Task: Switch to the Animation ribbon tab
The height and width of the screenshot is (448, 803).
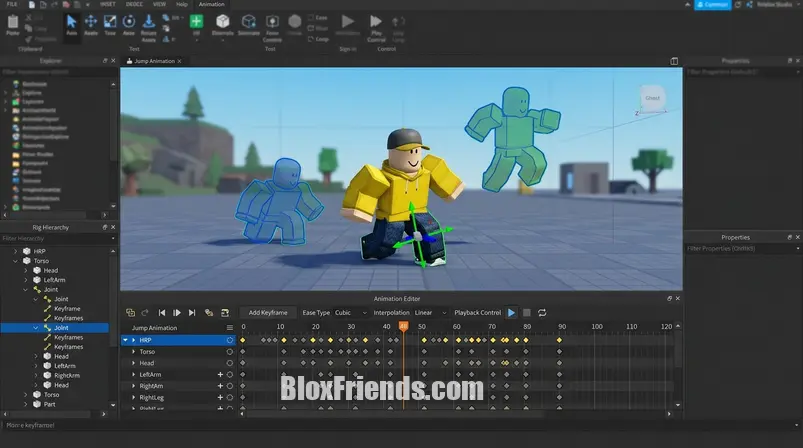Action: [x=211, y=4]
